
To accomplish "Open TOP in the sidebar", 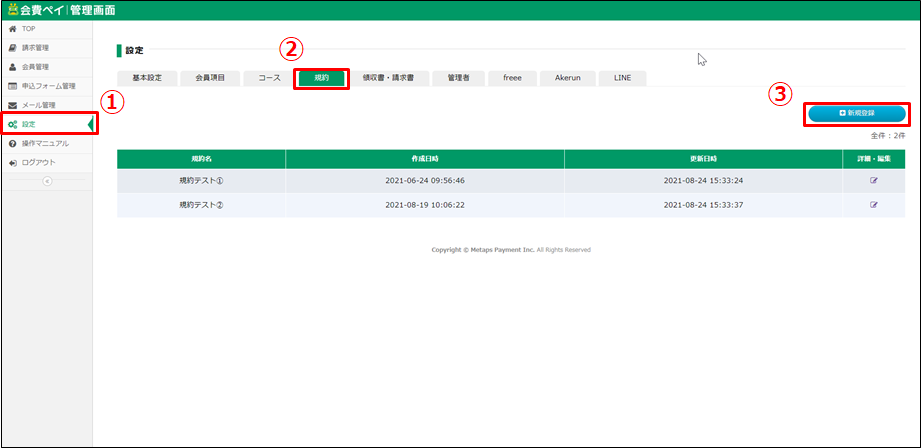I will pyautogui.click(x=28, y=29).
